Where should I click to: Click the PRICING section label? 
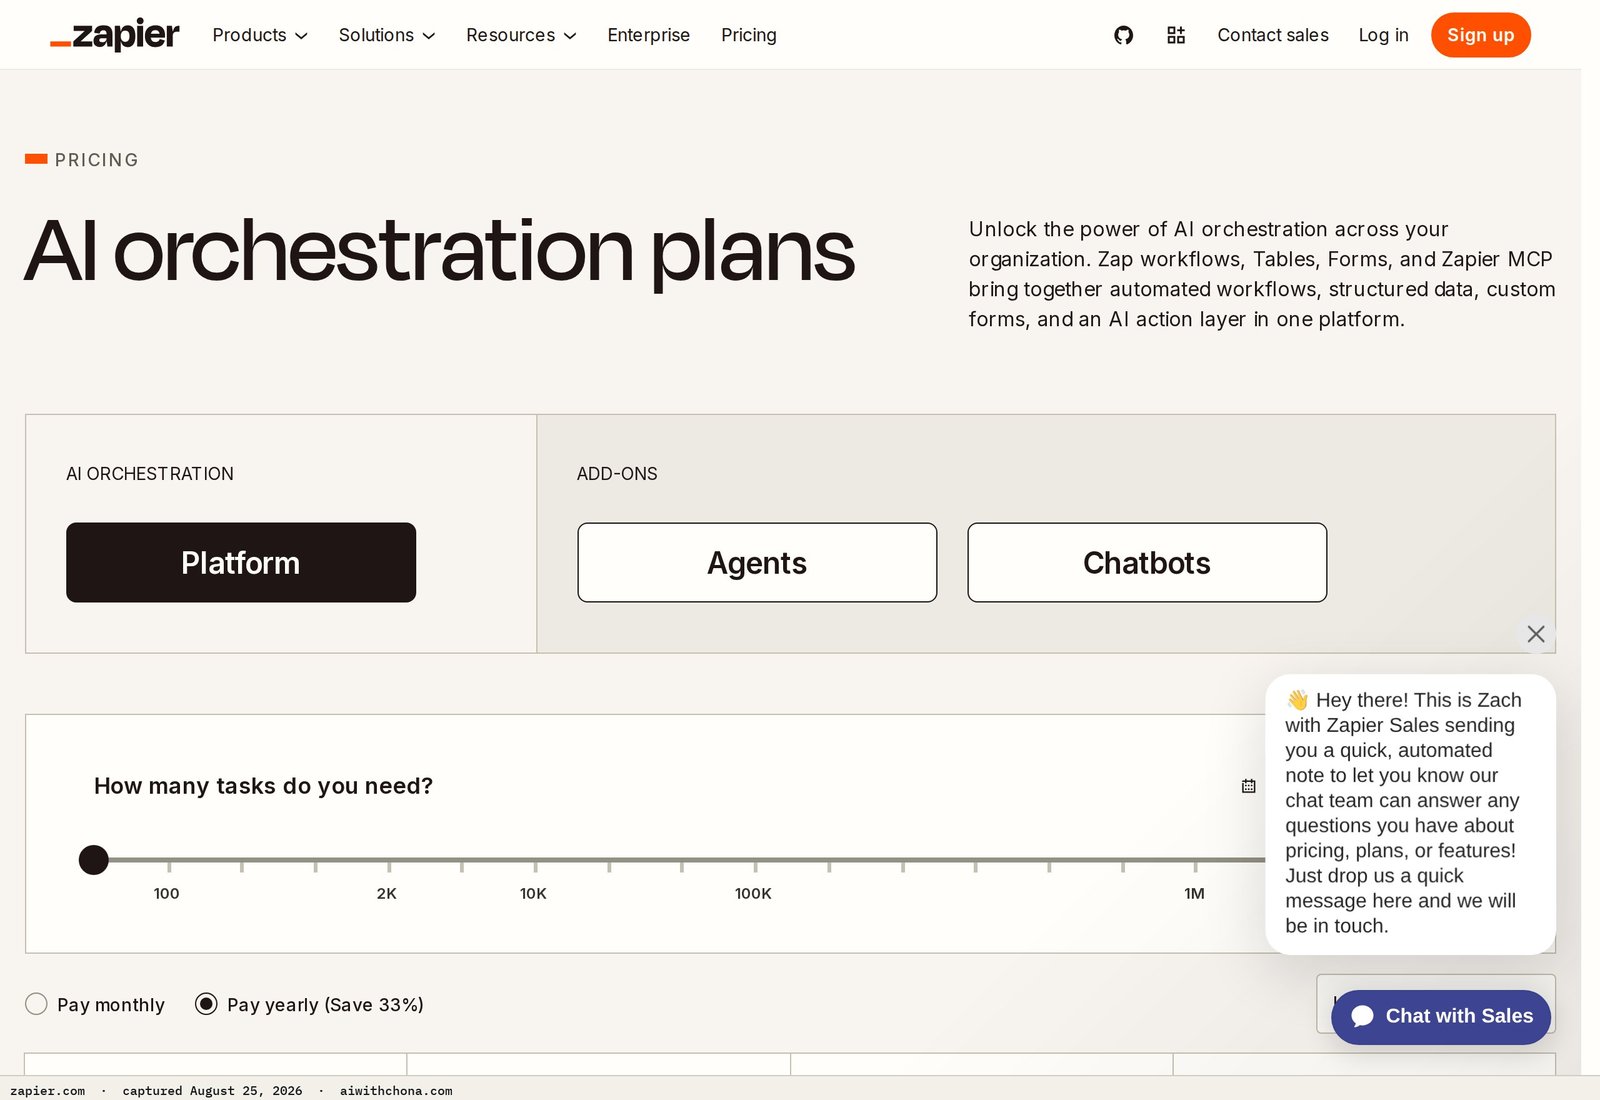(x=96, y=160)
